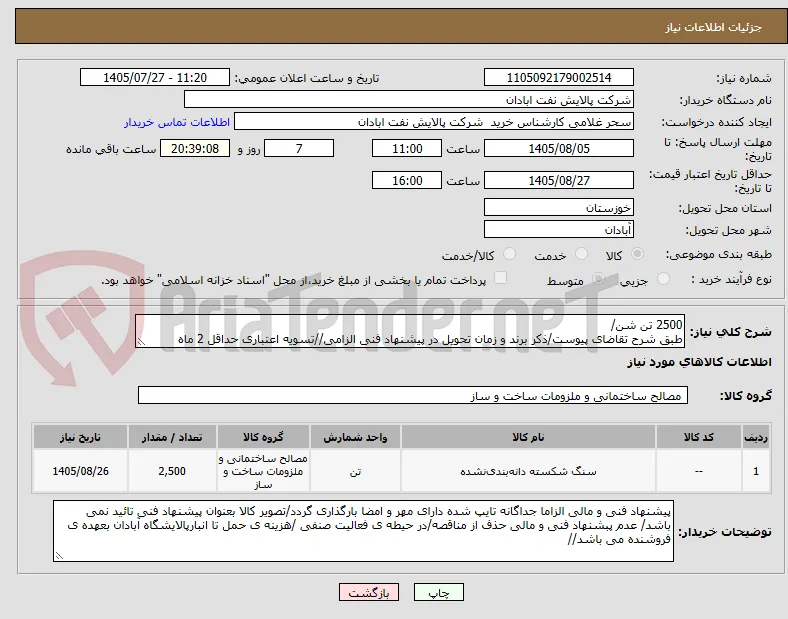Click the unit cell تن
The width and height of the screenshot is (788, 619).
tap(355, 471)
